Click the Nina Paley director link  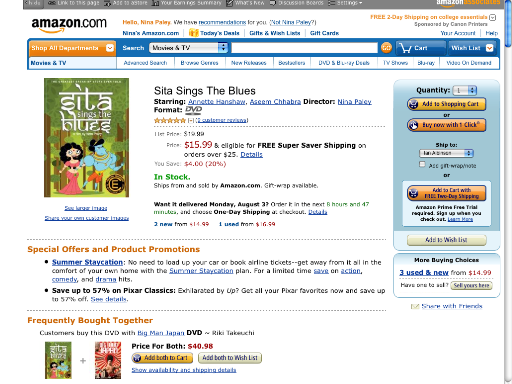[x=354, y=102]
